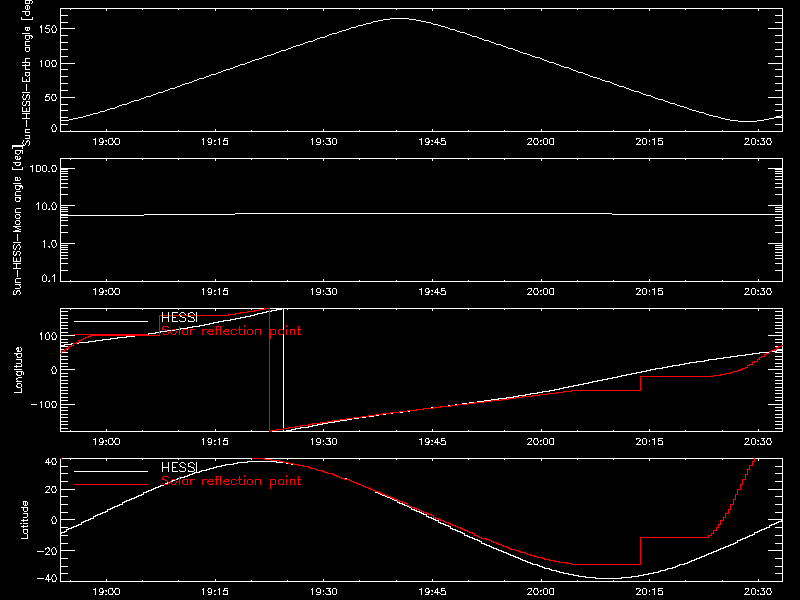Click red legend line in Latitude plot
This screenshot has height=600, width=800.
[111, 485]
